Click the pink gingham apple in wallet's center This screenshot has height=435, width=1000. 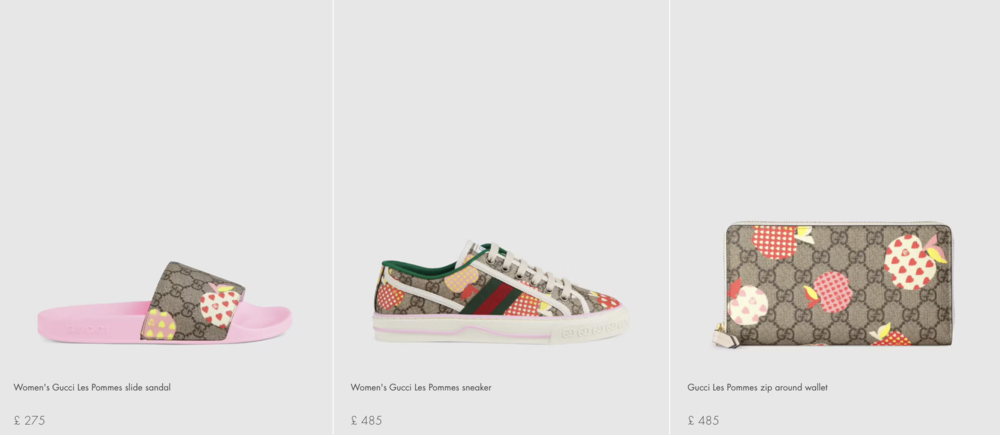(832, 291)
